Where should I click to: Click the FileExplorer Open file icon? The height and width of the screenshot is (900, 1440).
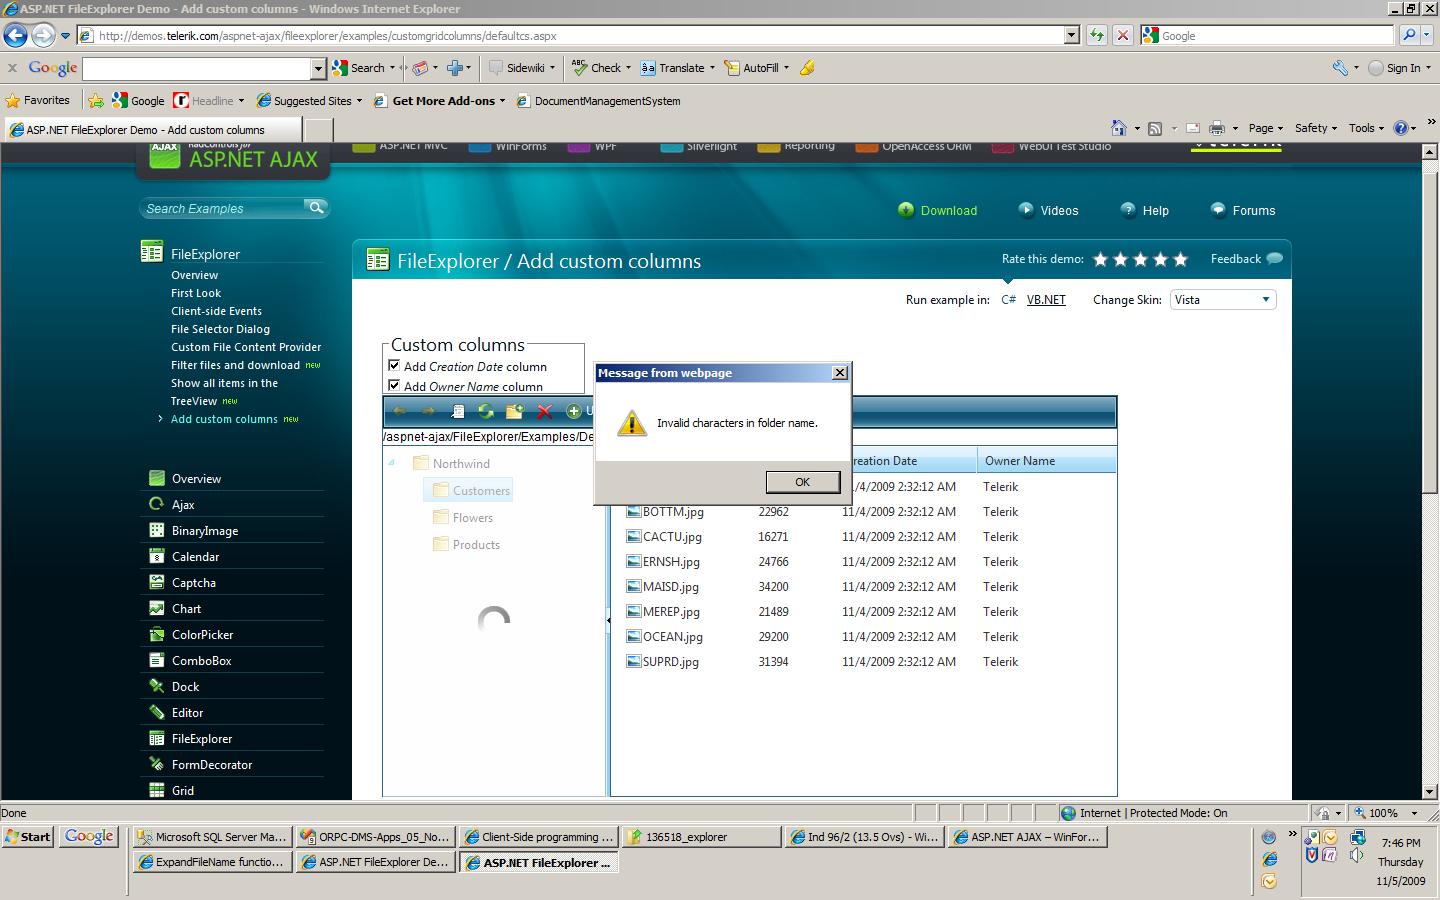tap(457, 411)
